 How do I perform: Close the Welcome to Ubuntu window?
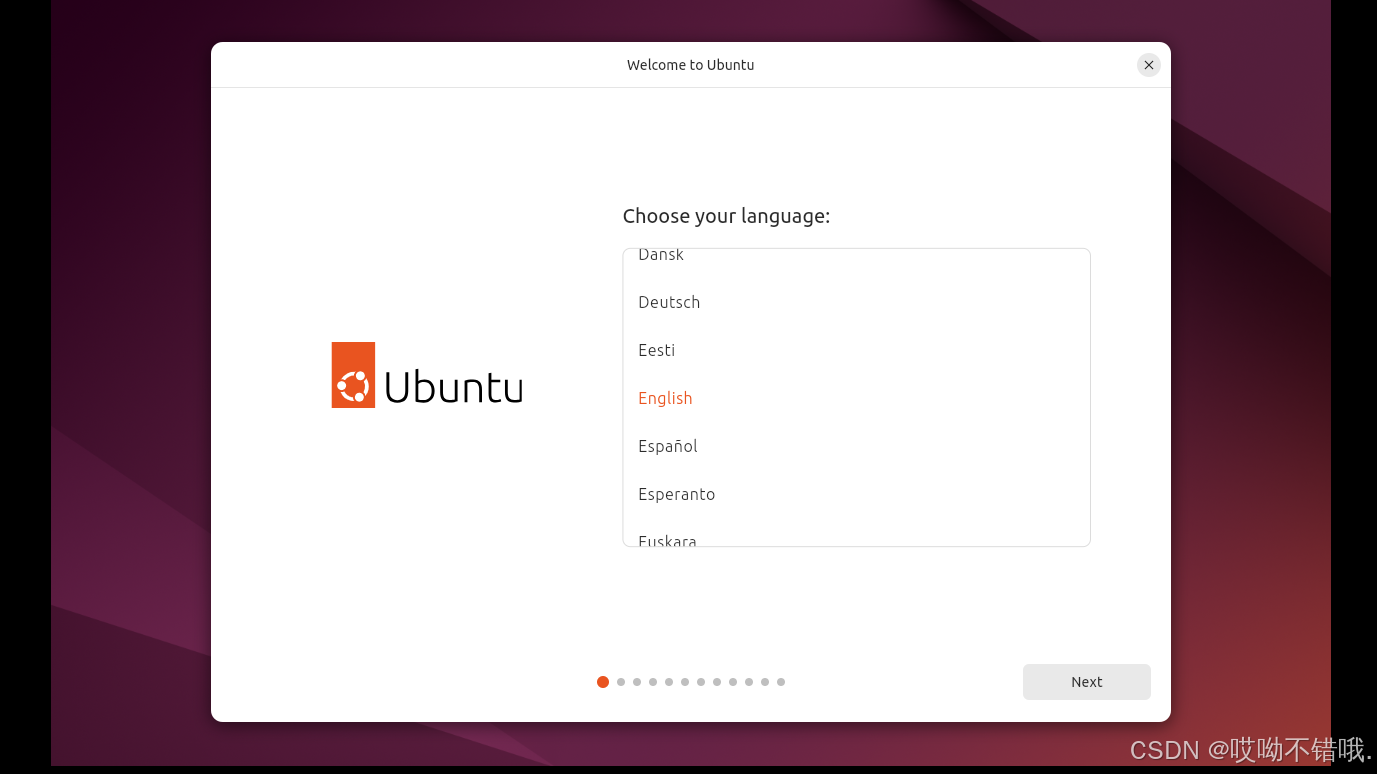click(1149, 65)
